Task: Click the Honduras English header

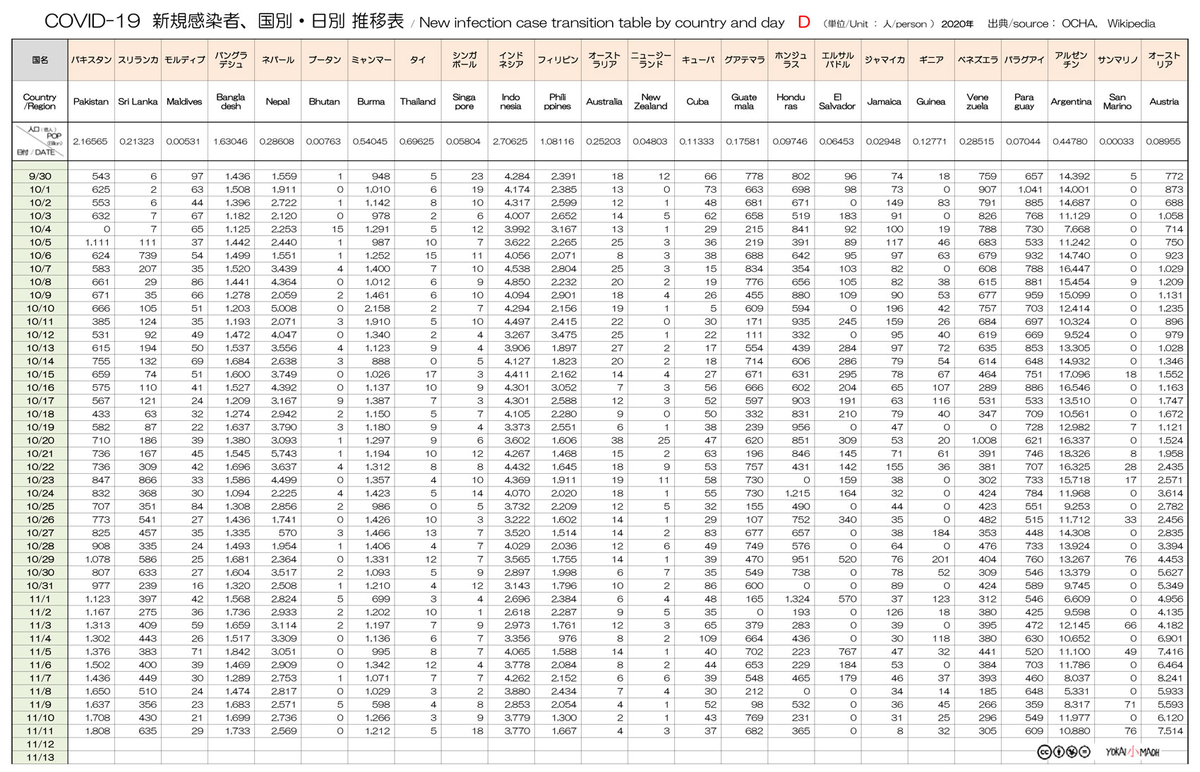Action: (x=792, y=102)
